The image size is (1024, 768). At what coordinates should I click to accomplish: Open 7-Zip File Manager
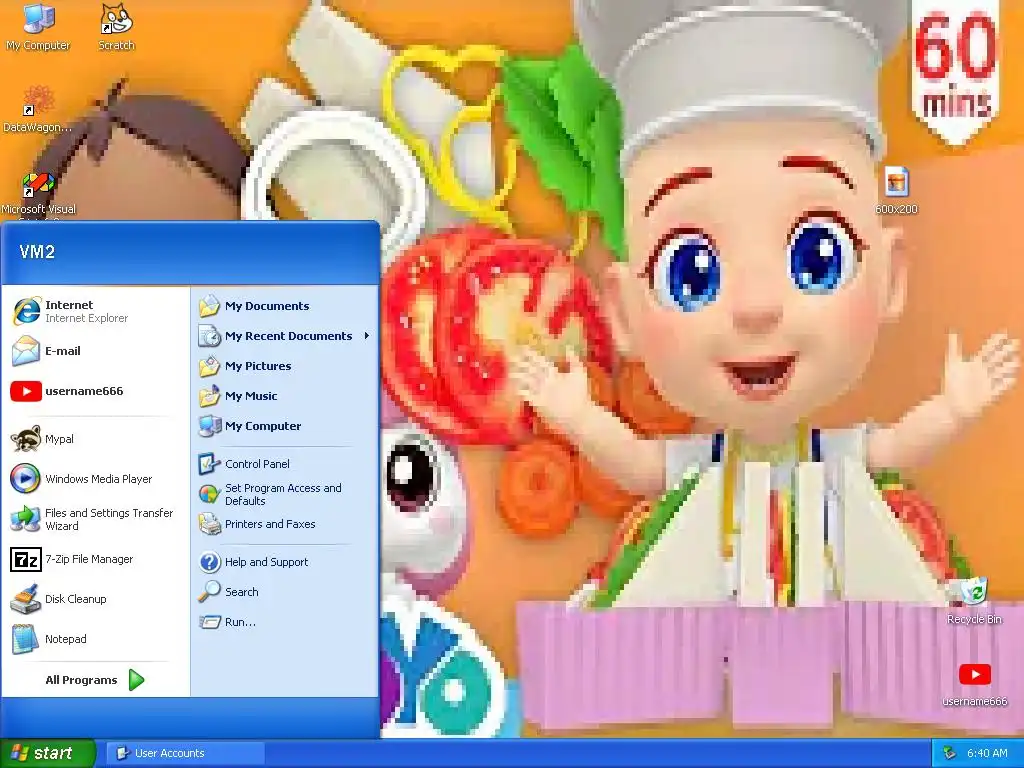pos(96,559)
